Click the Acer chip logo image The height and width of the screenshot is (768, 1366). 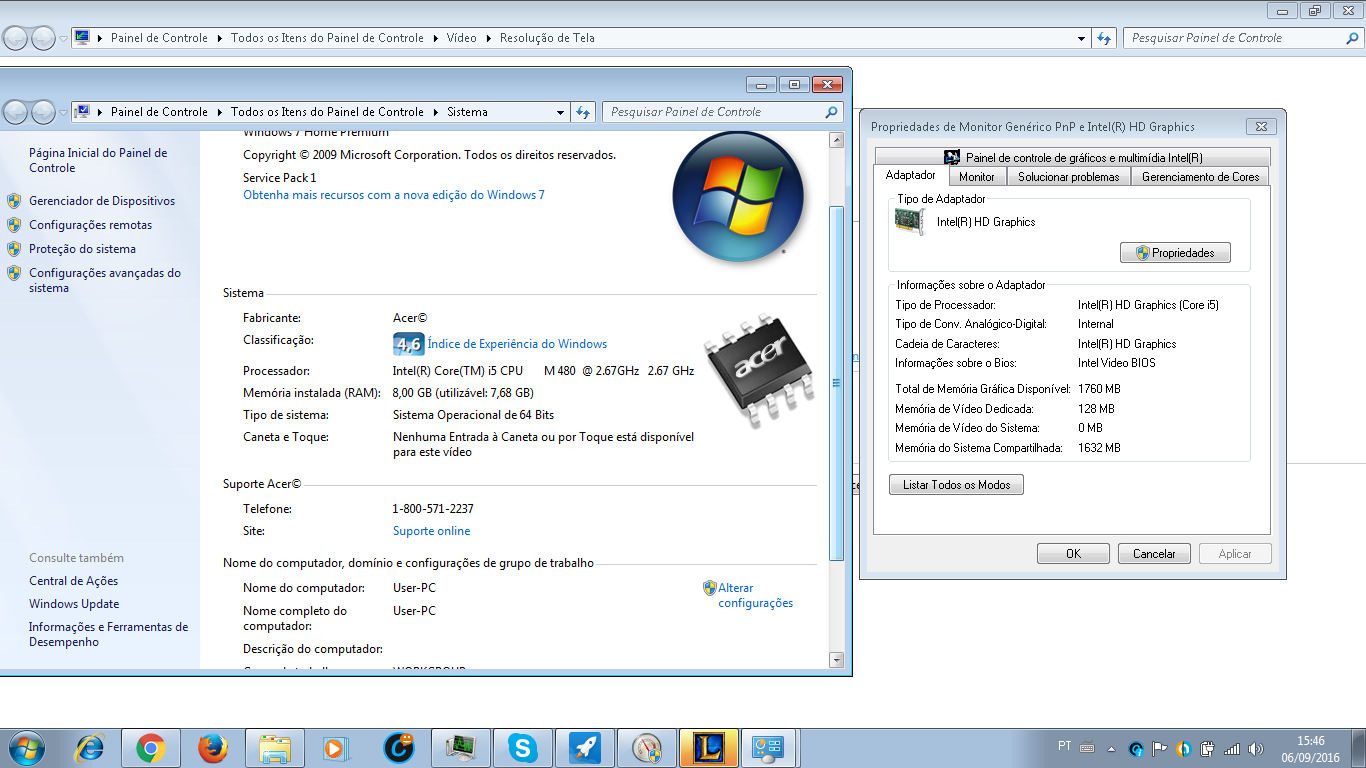click(x=760, y=370)
